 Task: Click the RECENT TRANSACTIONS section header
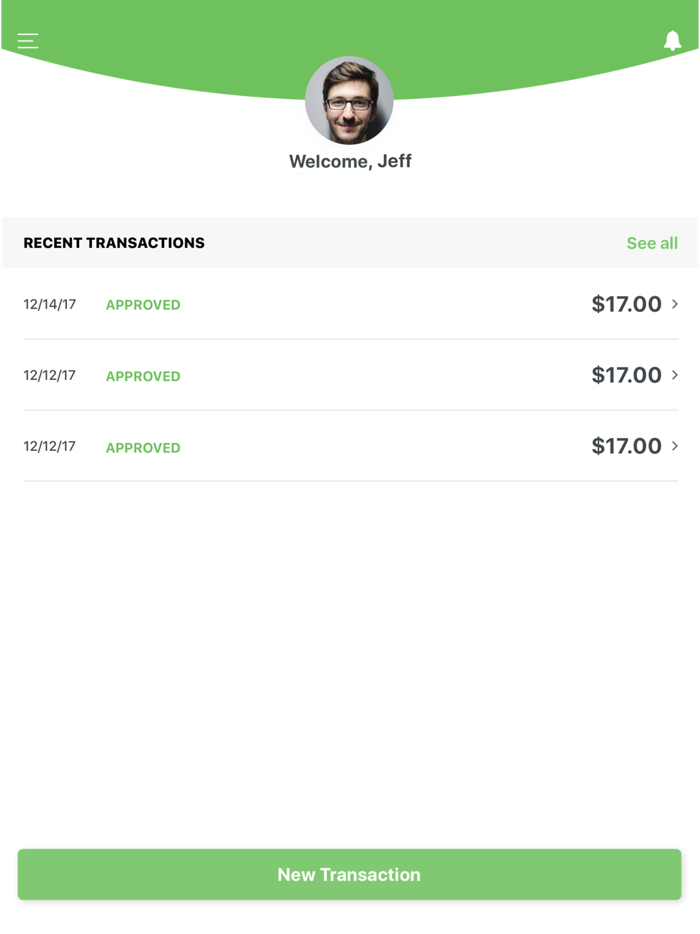113,242
